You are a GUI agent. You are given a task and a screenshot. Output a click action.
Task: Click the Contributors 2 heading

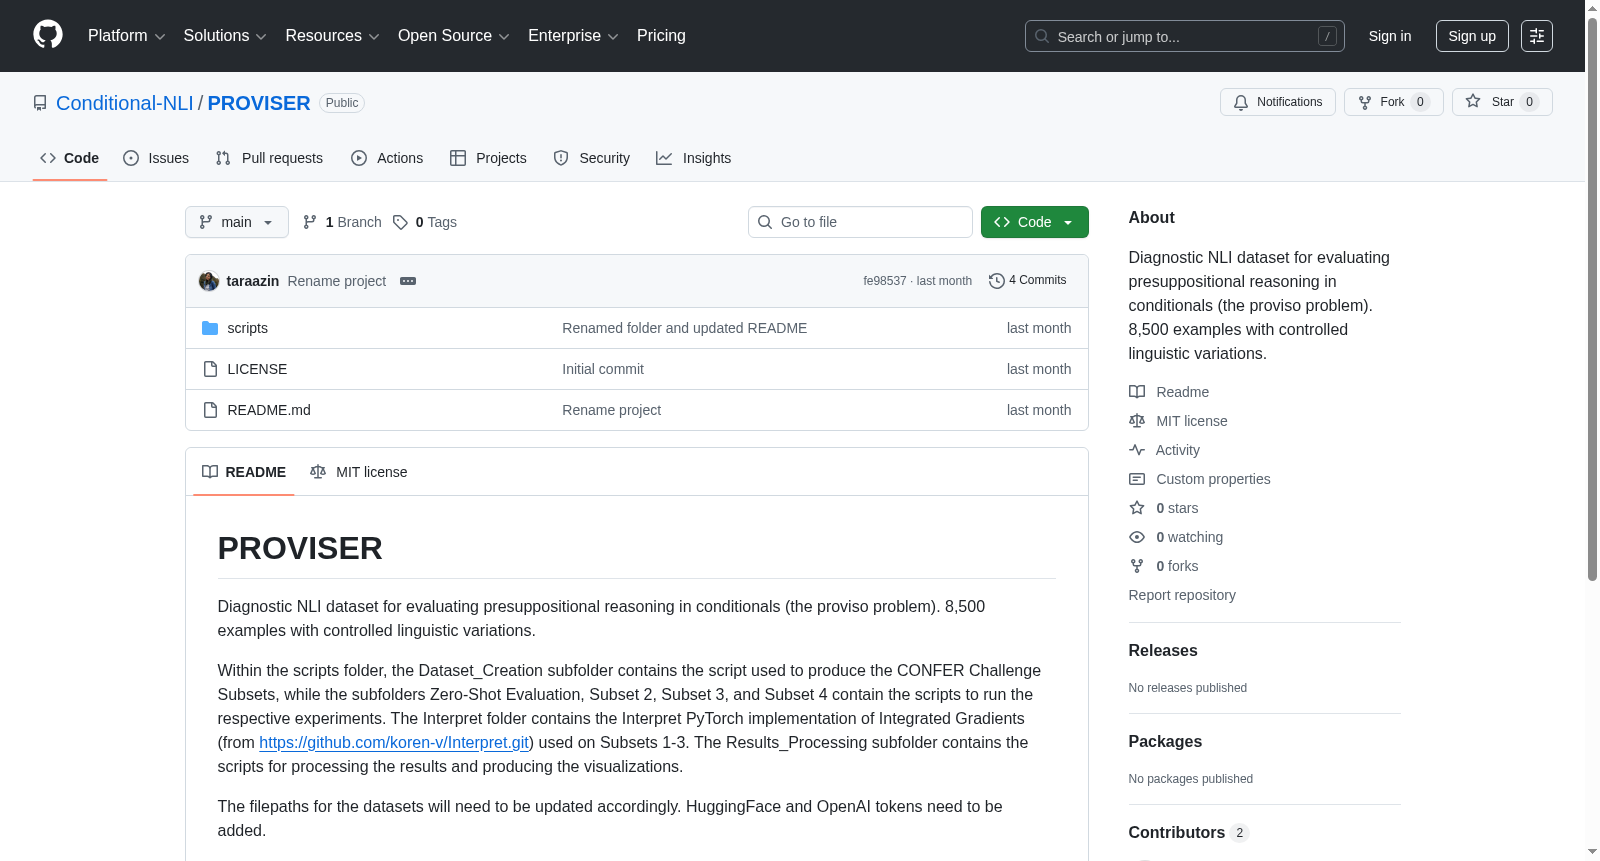tap(1188, 832)
